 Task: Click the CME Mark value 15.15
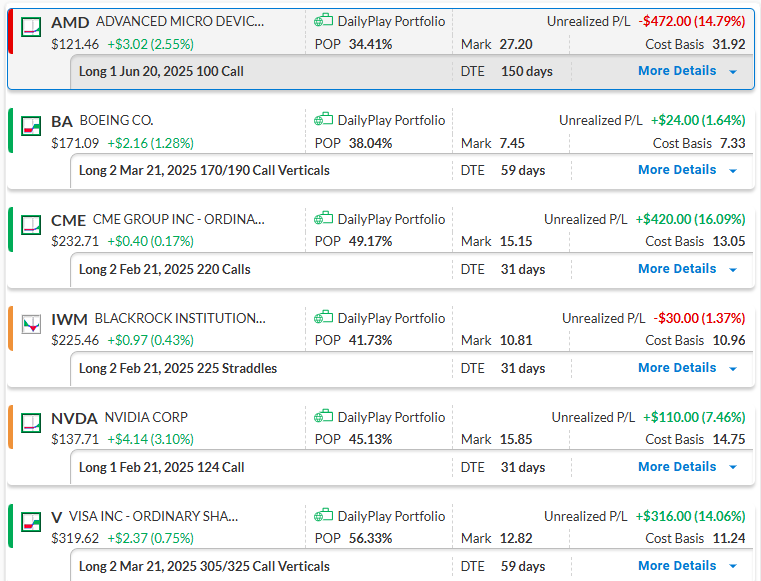(516, 241)
